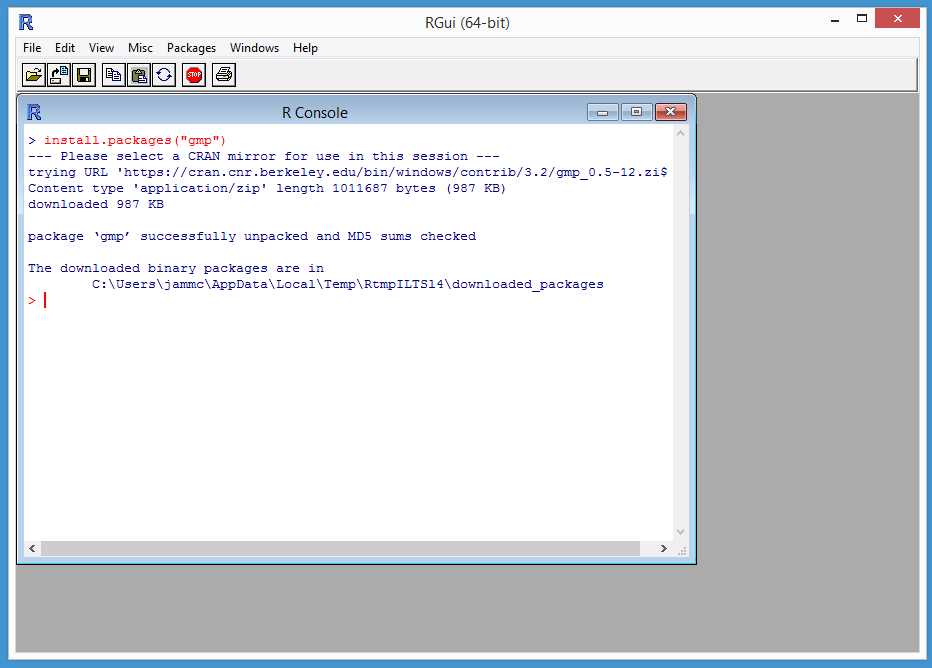The height and width of the screenshot is (668, 932).
Task: Click the console scroll right arrow
Action: click(664, 549)
